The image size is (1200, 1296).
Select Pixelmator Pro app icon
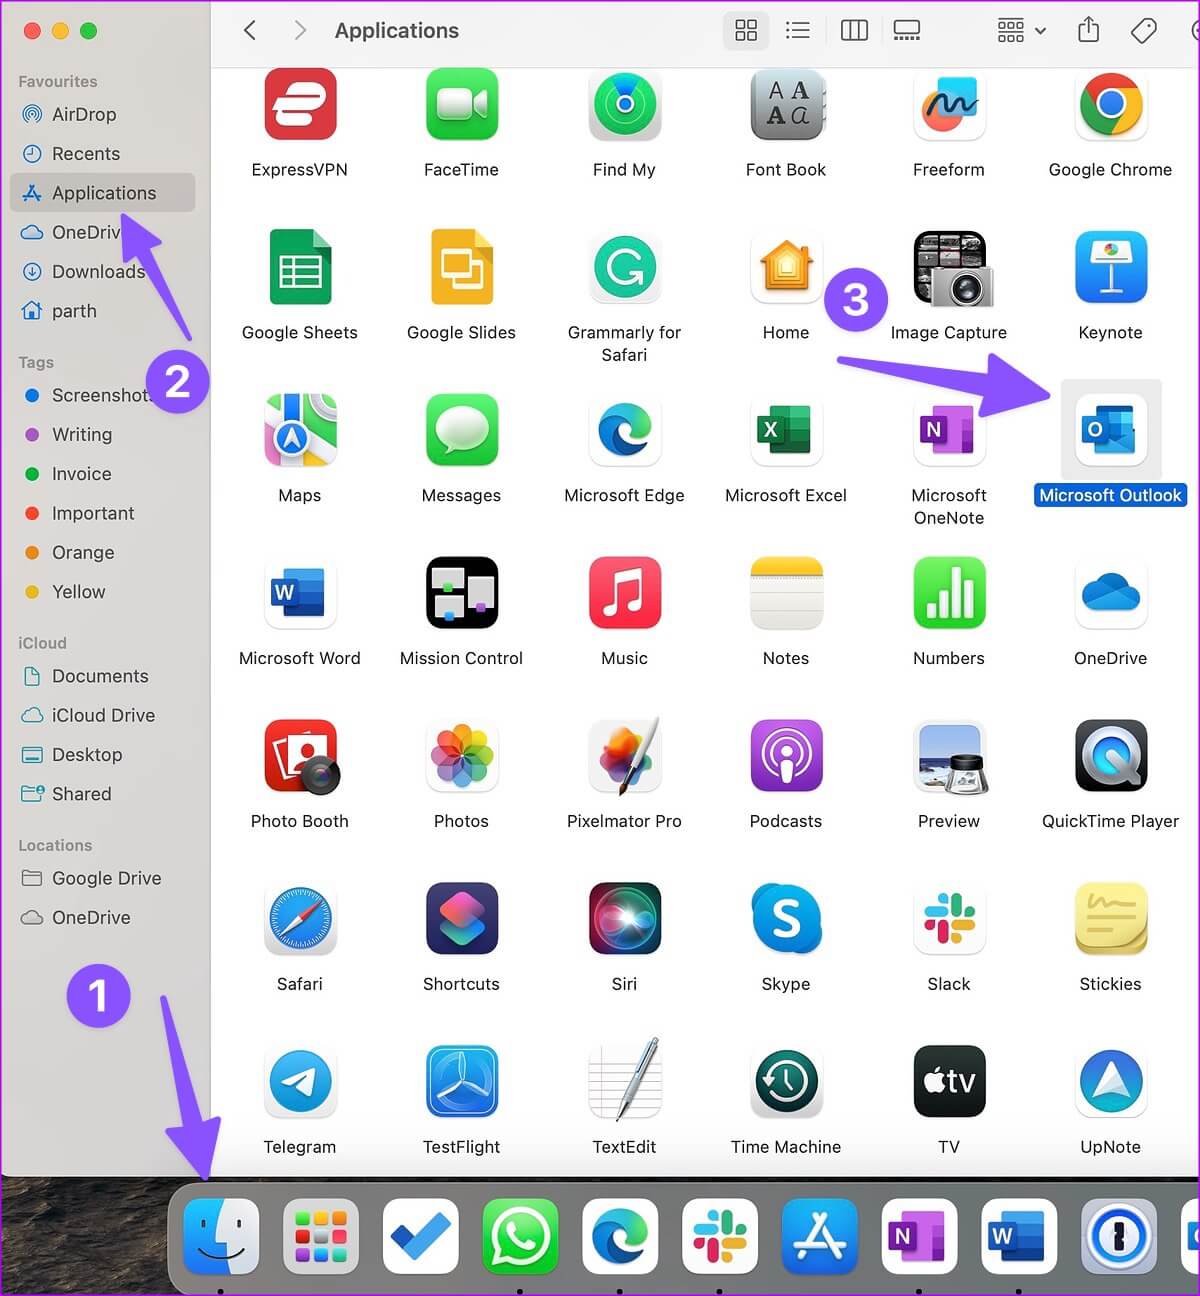pyautogui.click(x=624, y=756)
